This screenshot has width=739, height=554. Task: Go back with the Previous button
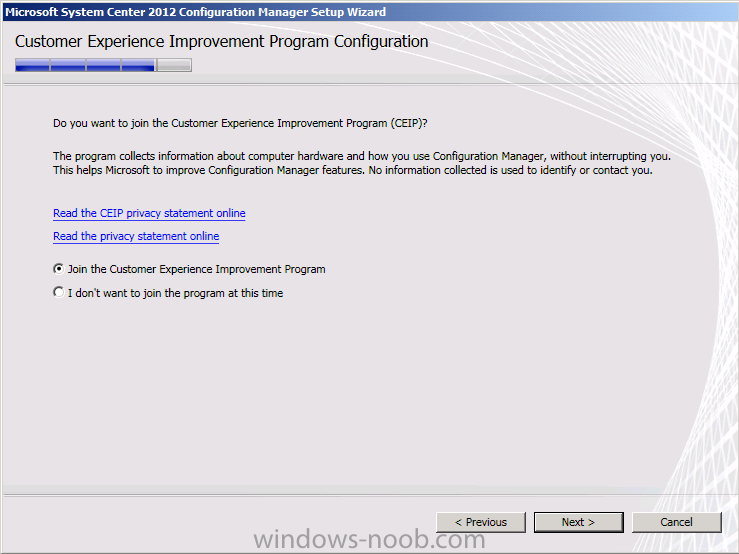(481, 522)
